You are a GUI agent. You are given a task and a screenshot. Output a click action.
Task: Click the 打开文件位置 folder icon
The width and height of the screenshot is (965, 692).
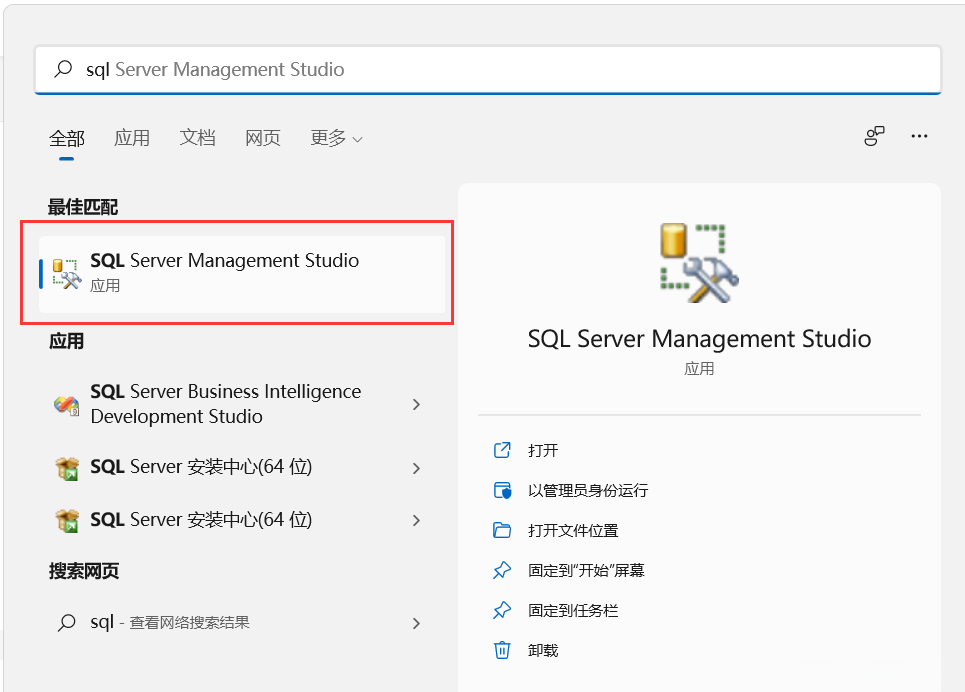[x=503, y=531]
